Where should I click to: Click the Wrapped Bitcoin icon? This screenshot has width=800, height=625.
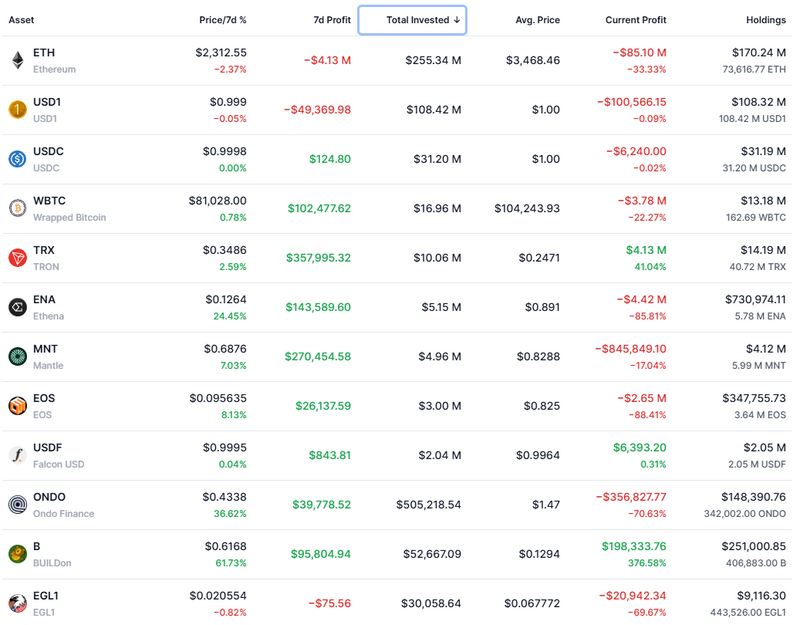[18, 208]
